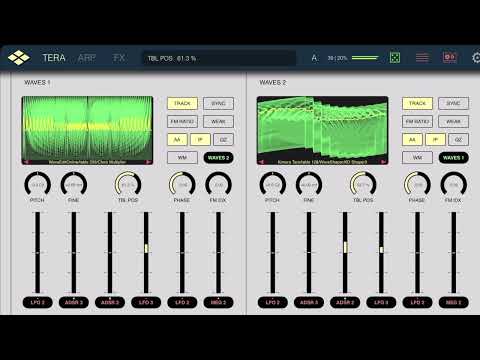Click the Waves 2 FINE knob

point(309,184)
